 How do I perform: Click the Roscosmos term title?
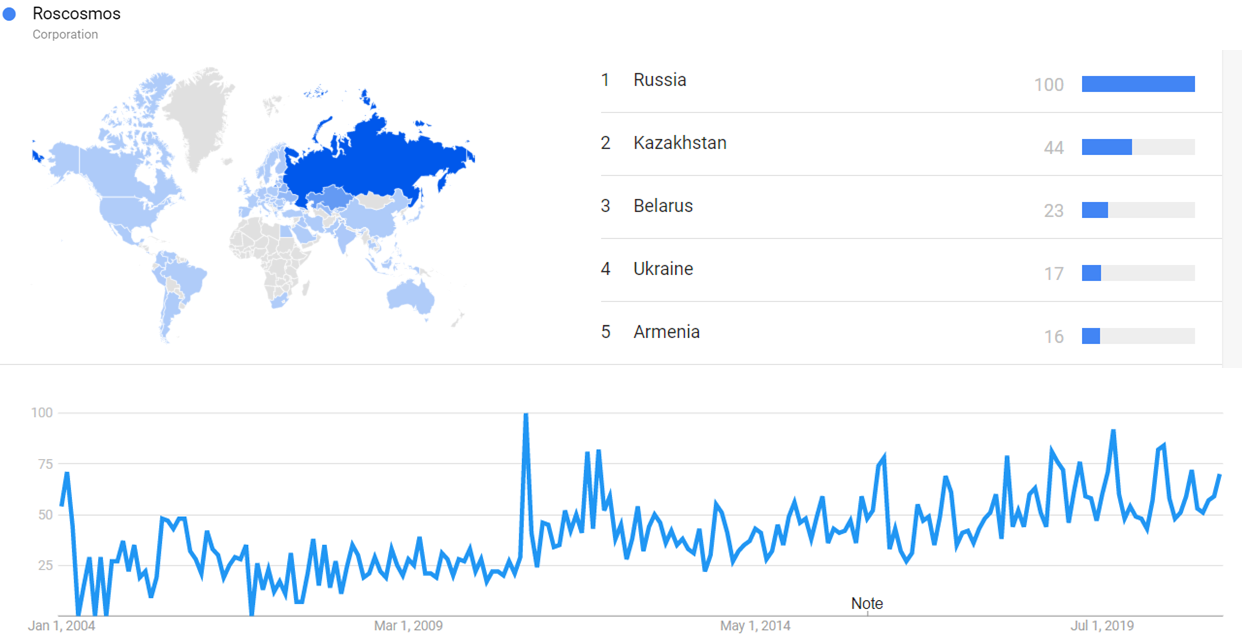point(77,14)
